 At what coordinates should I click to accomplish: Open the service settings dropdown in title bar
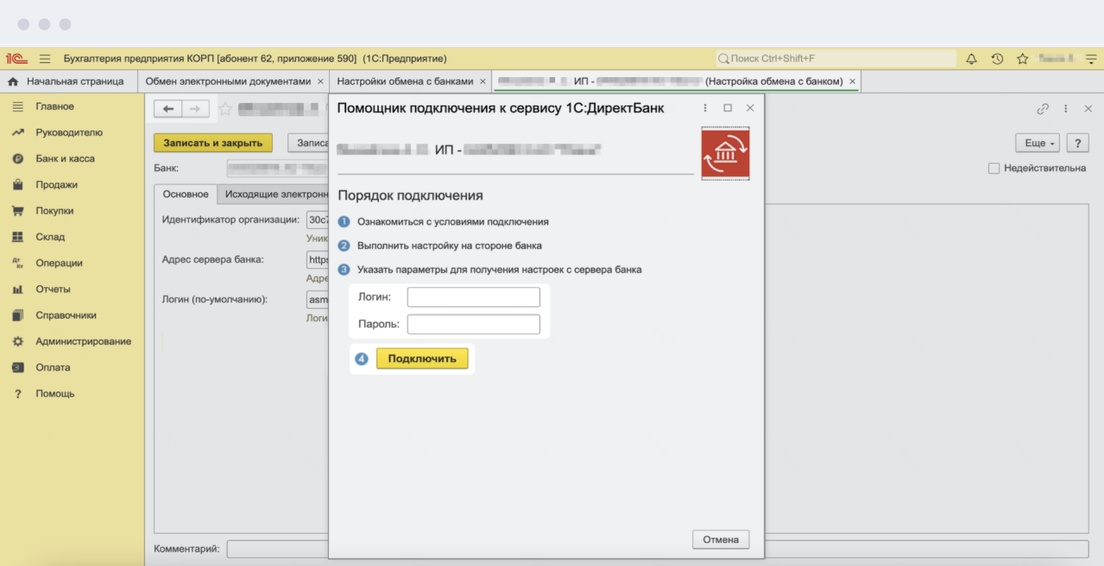point(1091,59)
